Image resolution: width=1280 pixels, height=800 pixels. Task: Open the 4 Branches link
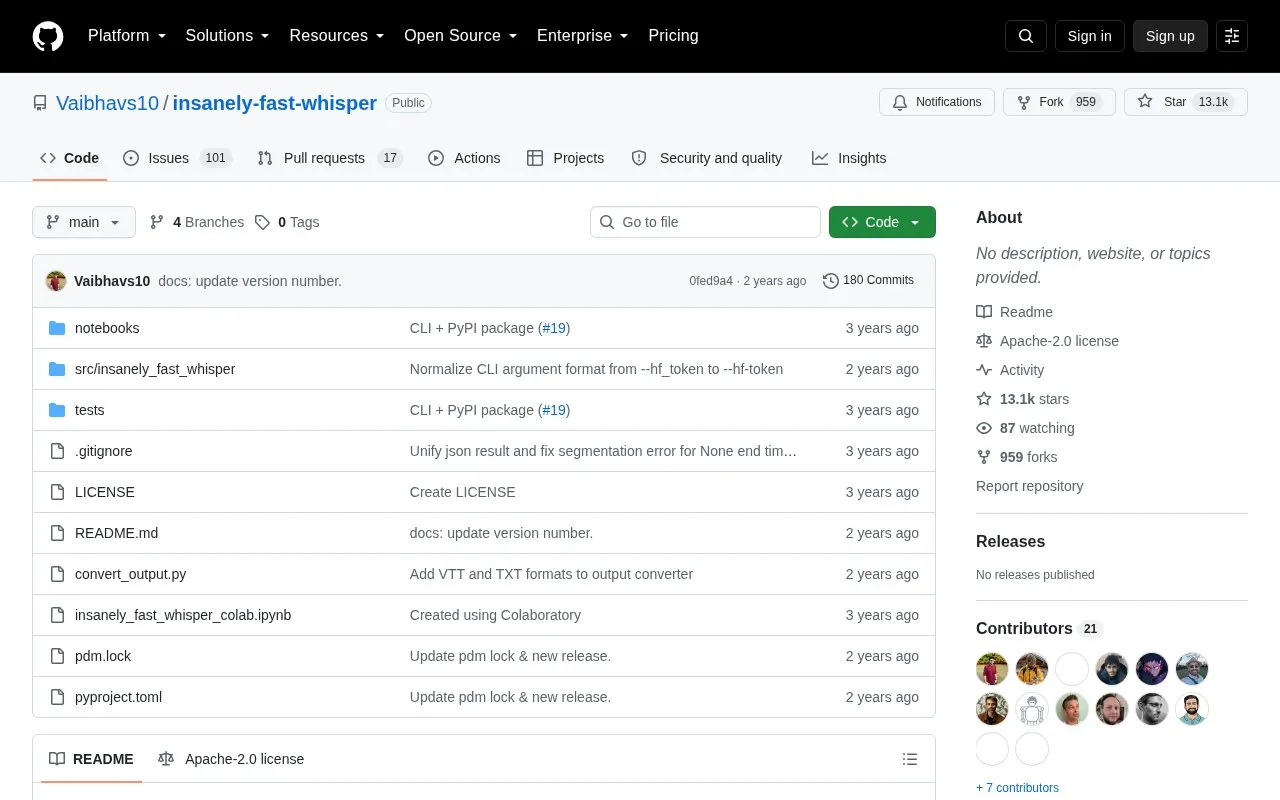(197, 222)
